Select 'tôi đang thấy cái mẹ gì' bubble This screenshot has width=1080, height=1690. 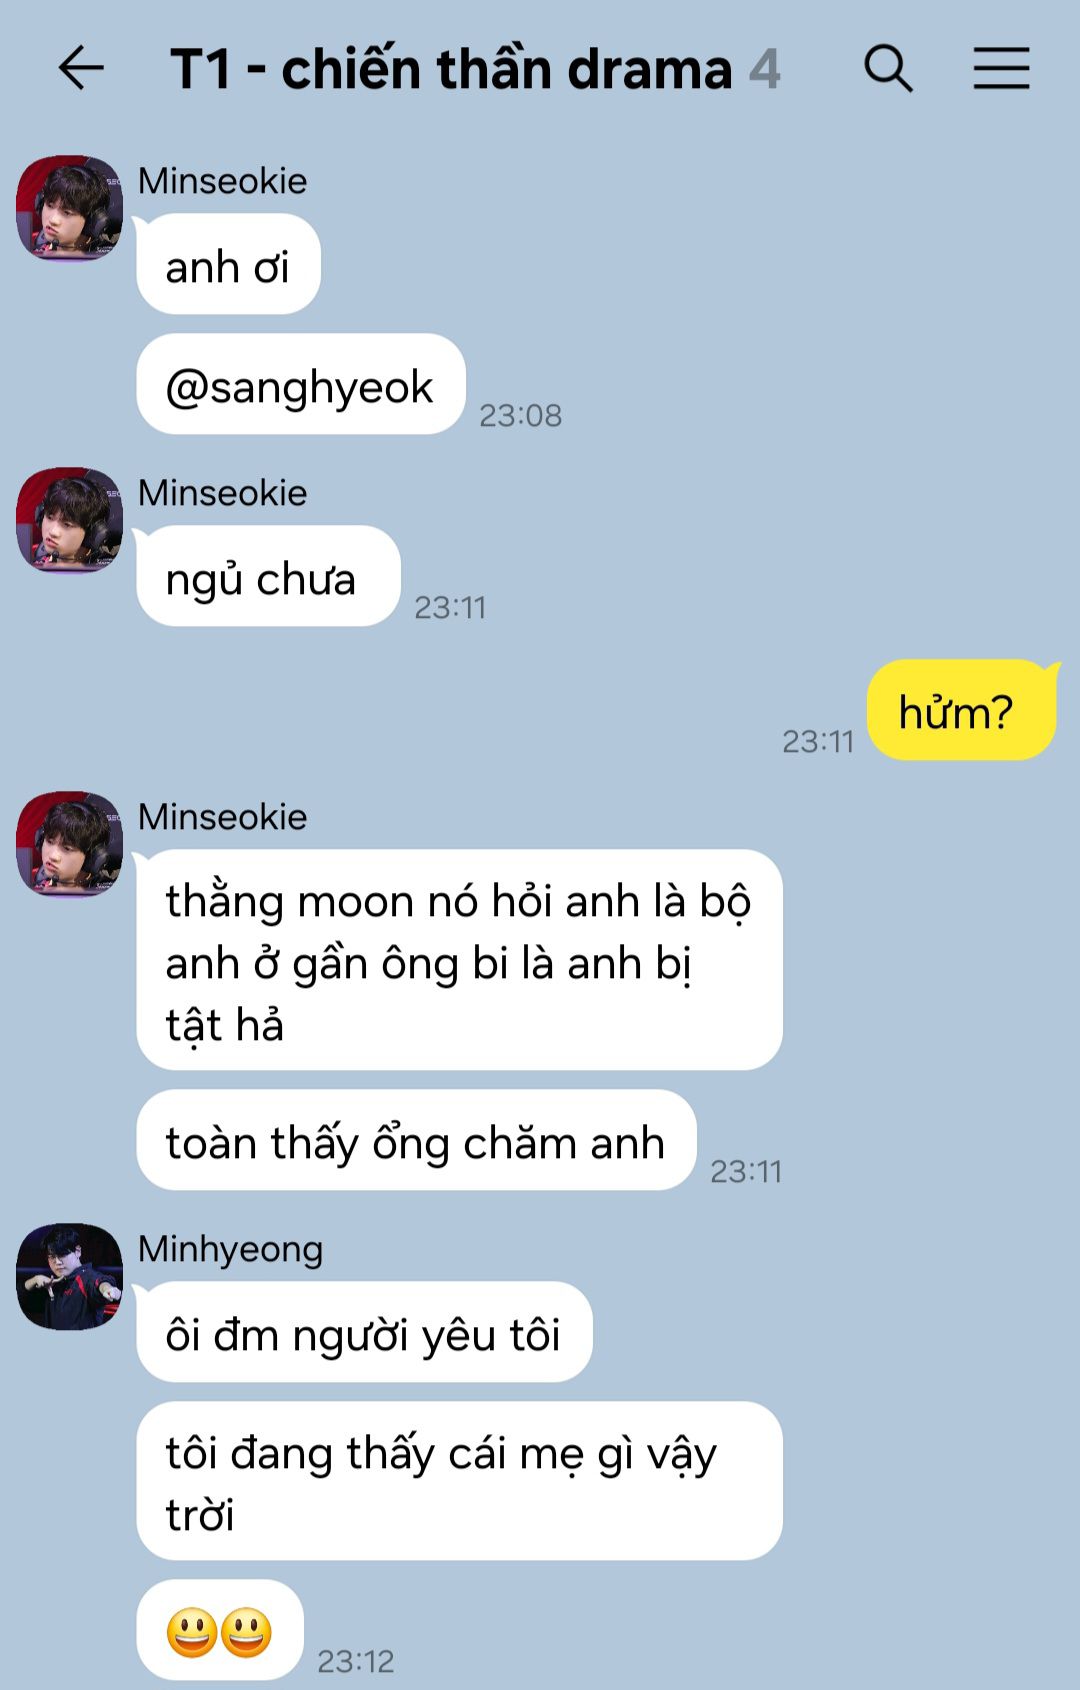tap(459, 1481)
